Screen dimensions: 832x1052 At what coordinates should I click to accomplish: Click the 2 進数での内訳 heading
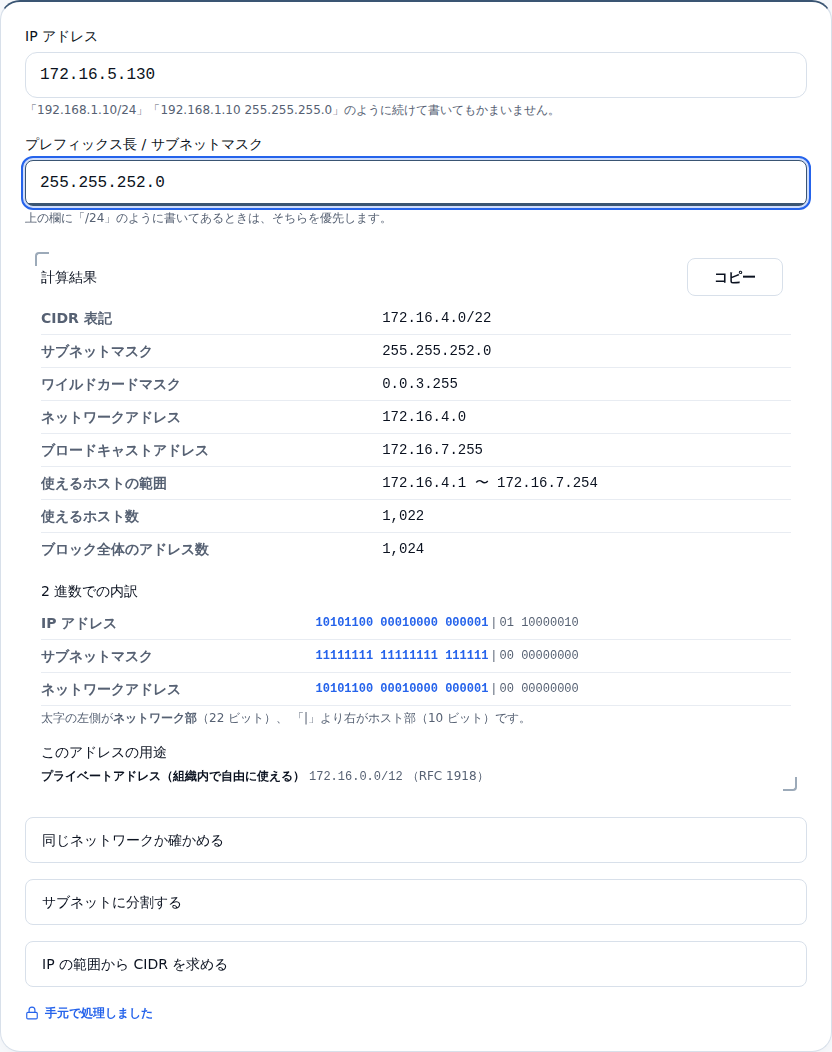89,591
